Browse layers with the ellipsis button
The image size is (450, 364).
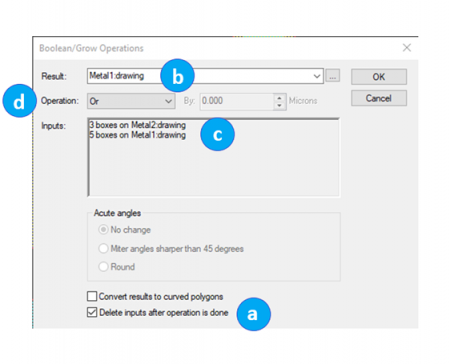[x=332, y=76]
